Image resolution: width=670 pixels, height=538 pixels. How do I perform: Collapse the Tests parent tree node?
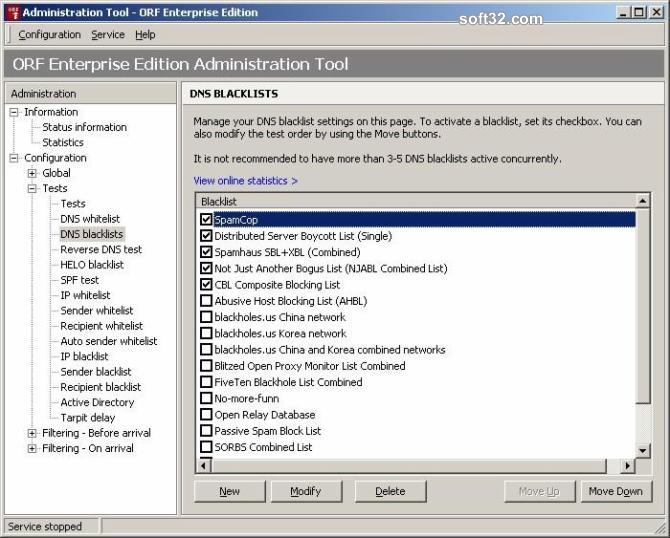[x=32, y=188]
